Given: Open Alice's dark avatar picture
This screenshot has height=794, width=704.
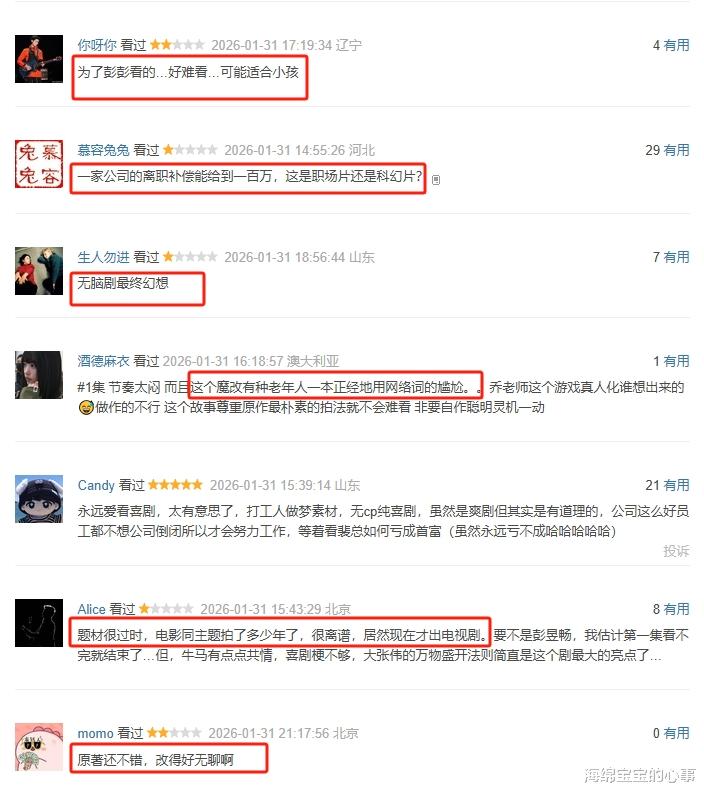Looking at the screenshot, I should [39, 623].
